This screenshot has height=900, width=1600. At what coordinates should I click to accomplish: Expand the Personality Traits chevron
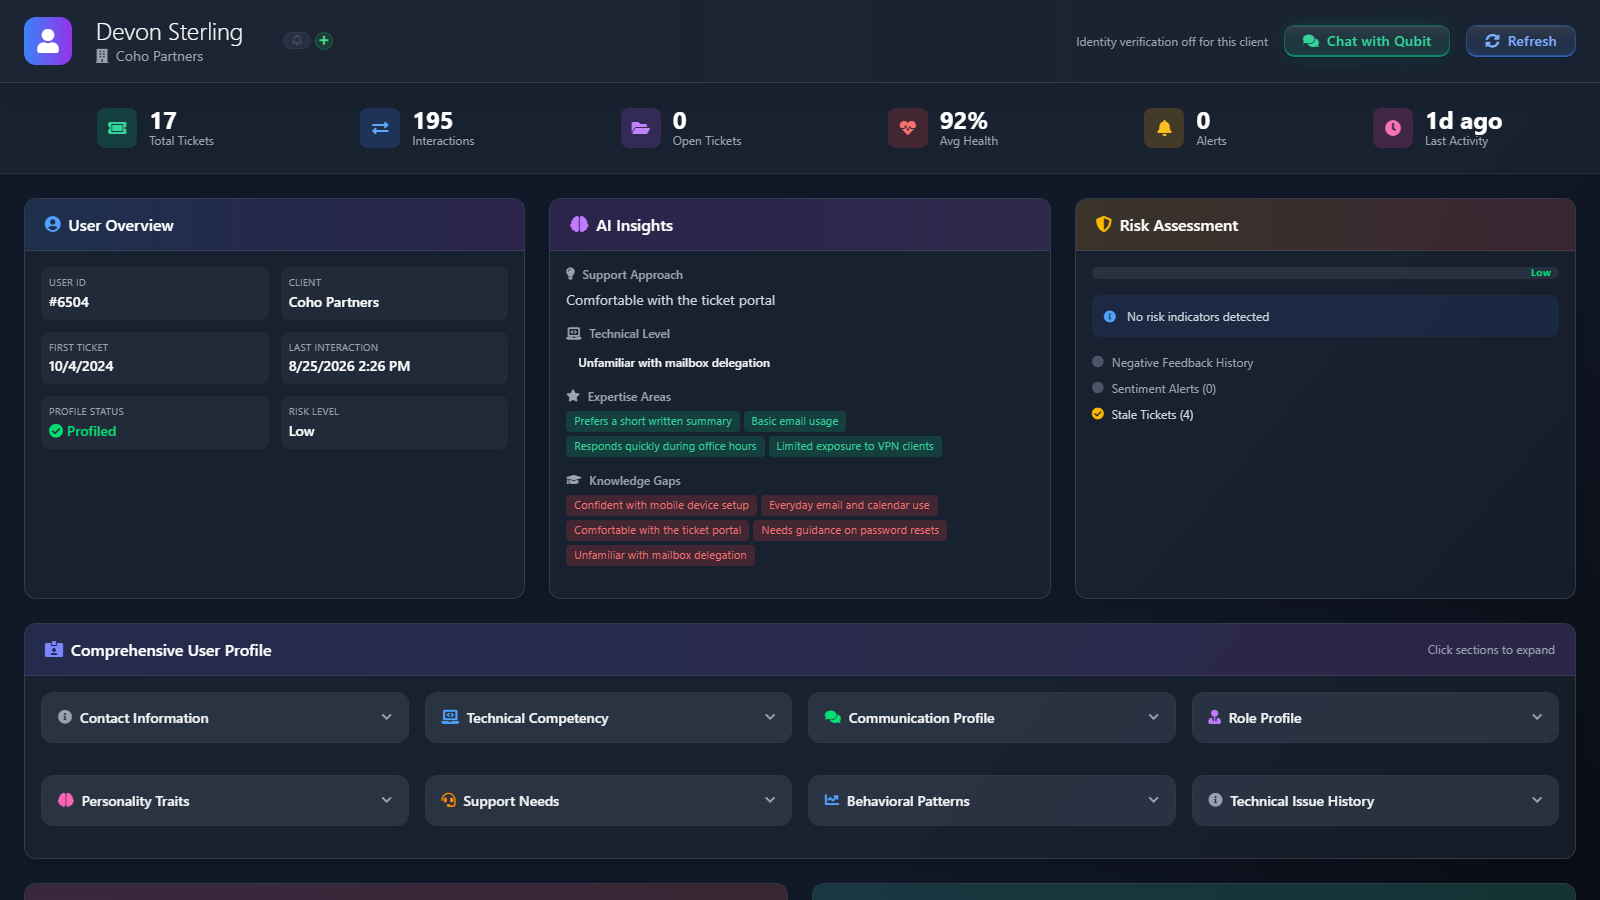pos(386,800)
